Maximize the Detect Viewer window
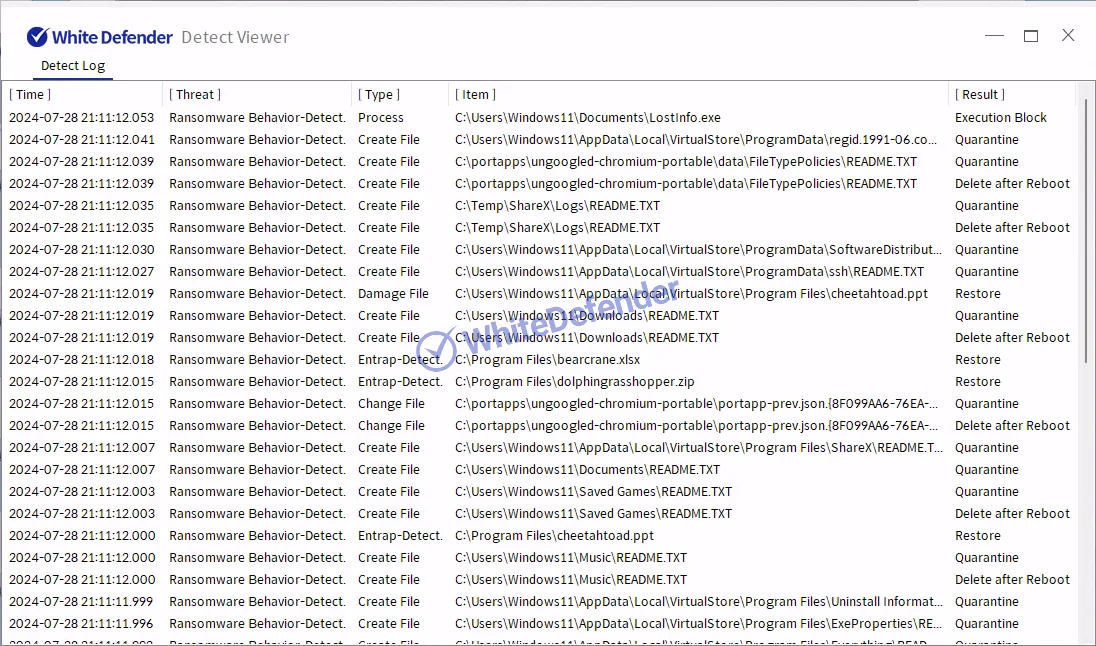Image resolution: width=1096 pixels, height=646 pixels. [x=1031, y=36]
